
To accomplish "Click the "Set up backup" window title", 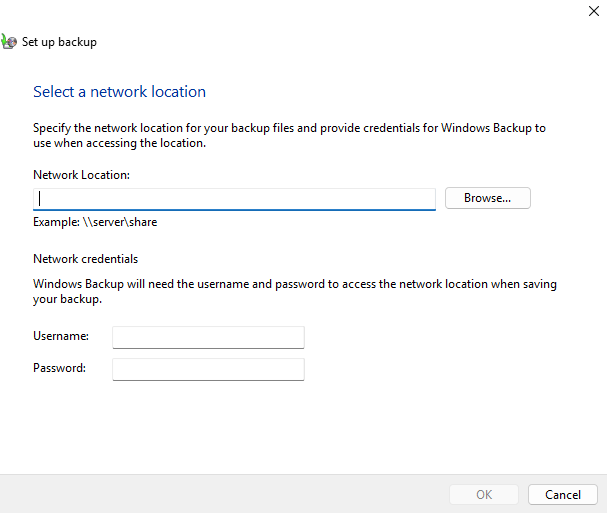I will point(59,43).
